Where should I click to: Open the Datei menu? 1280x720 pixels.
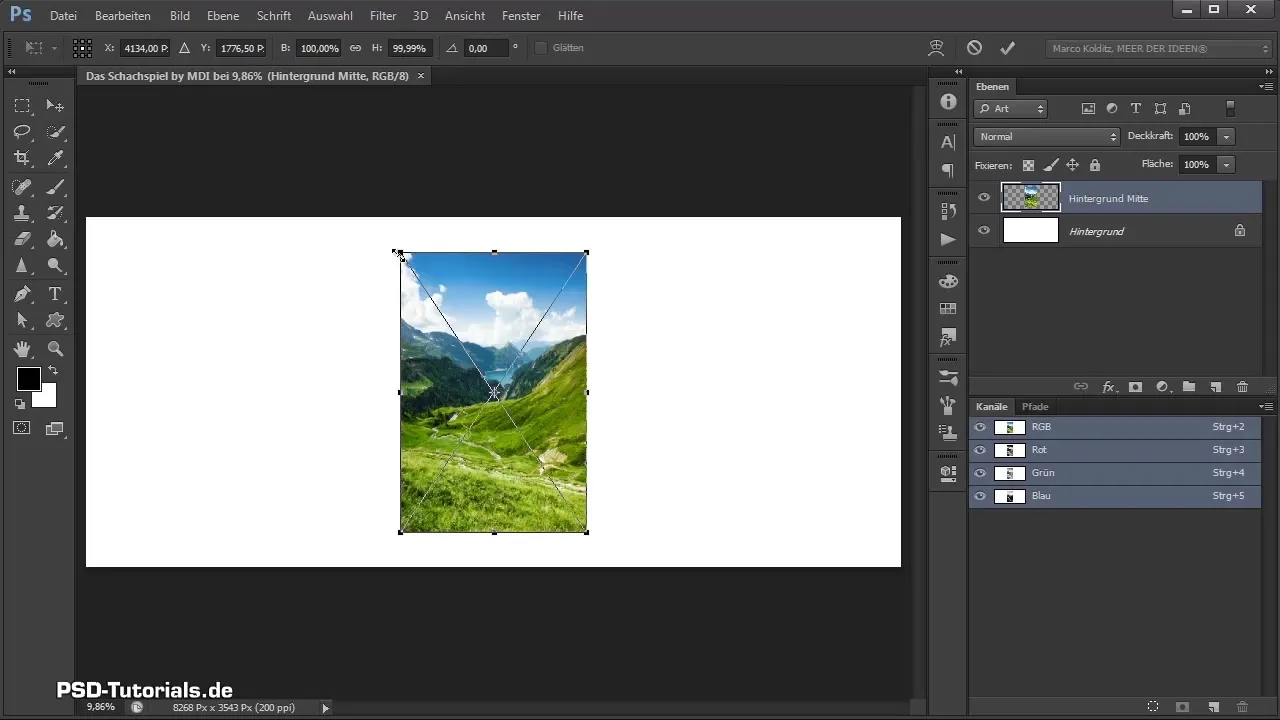[63, 16]
